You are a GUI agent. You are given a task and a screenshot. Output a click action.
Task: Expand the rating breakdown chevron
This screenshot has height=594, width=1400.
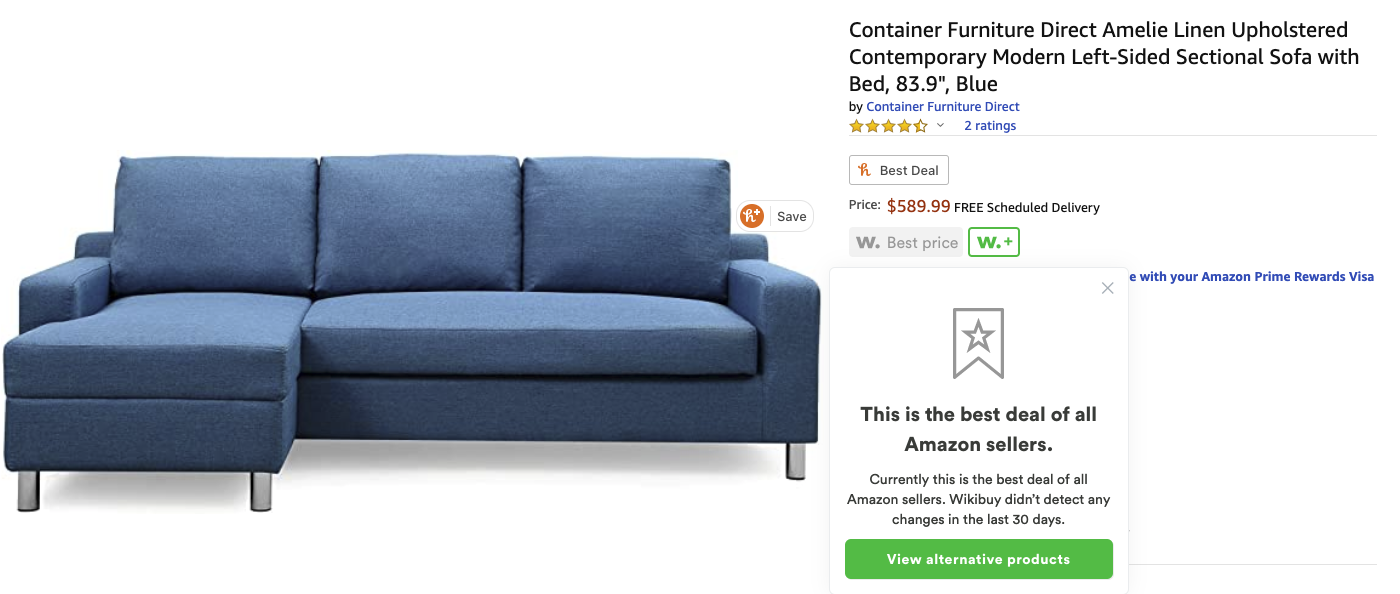[x=940, y=126]
